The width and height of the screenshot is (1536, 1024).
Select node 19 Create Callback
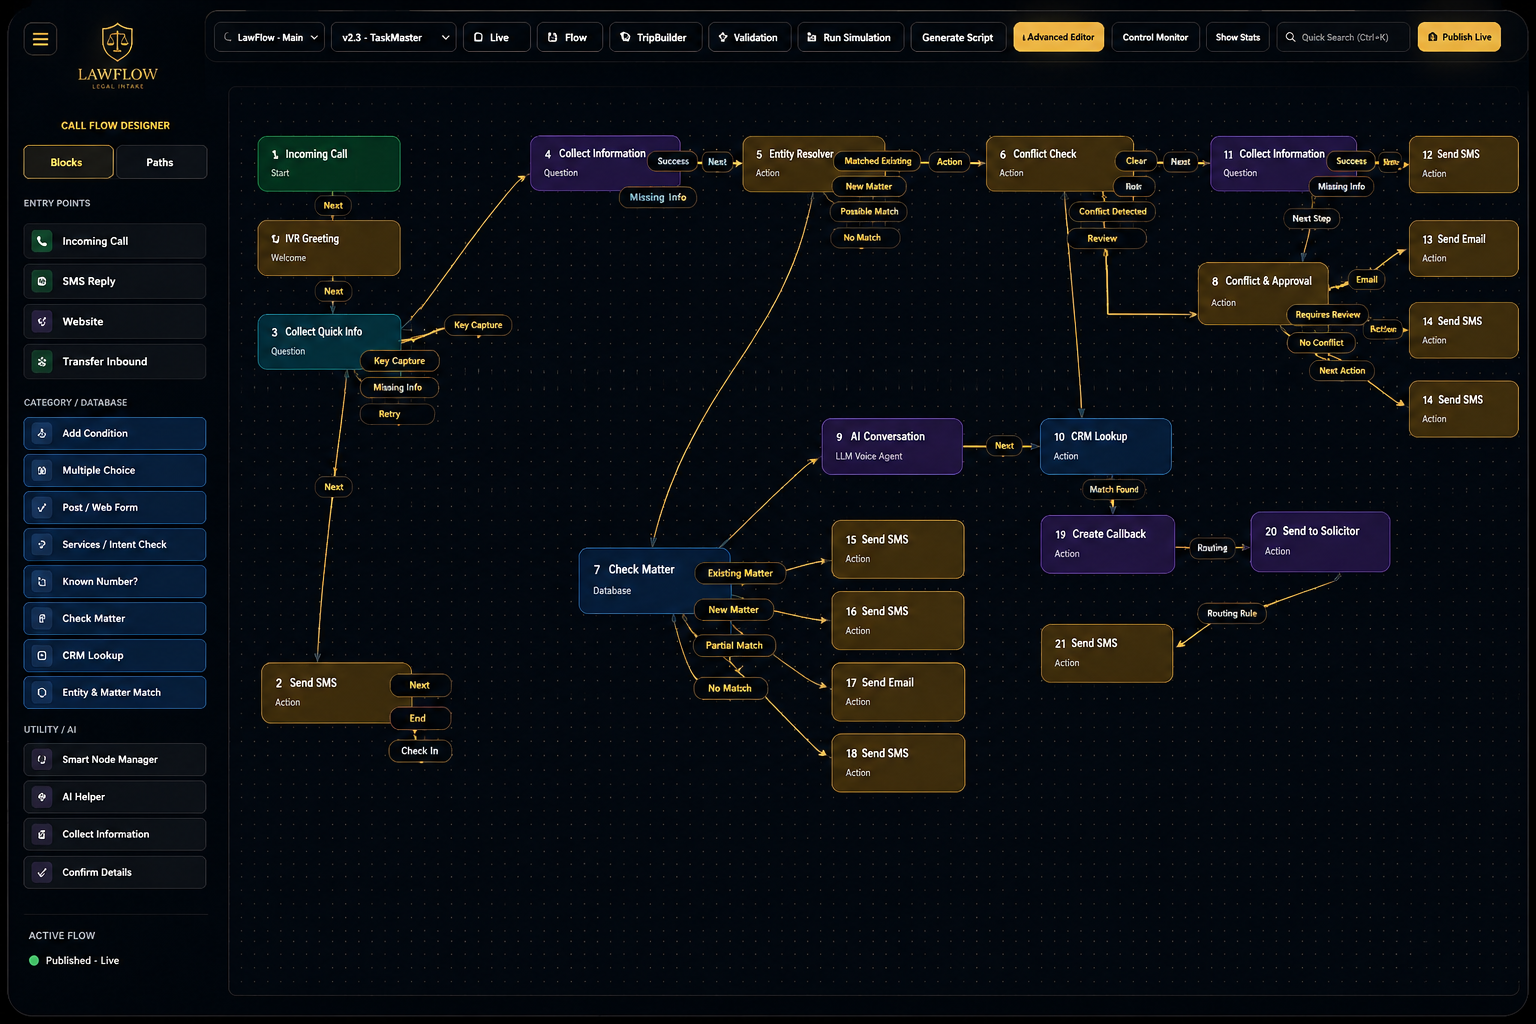coord(1108,544)
